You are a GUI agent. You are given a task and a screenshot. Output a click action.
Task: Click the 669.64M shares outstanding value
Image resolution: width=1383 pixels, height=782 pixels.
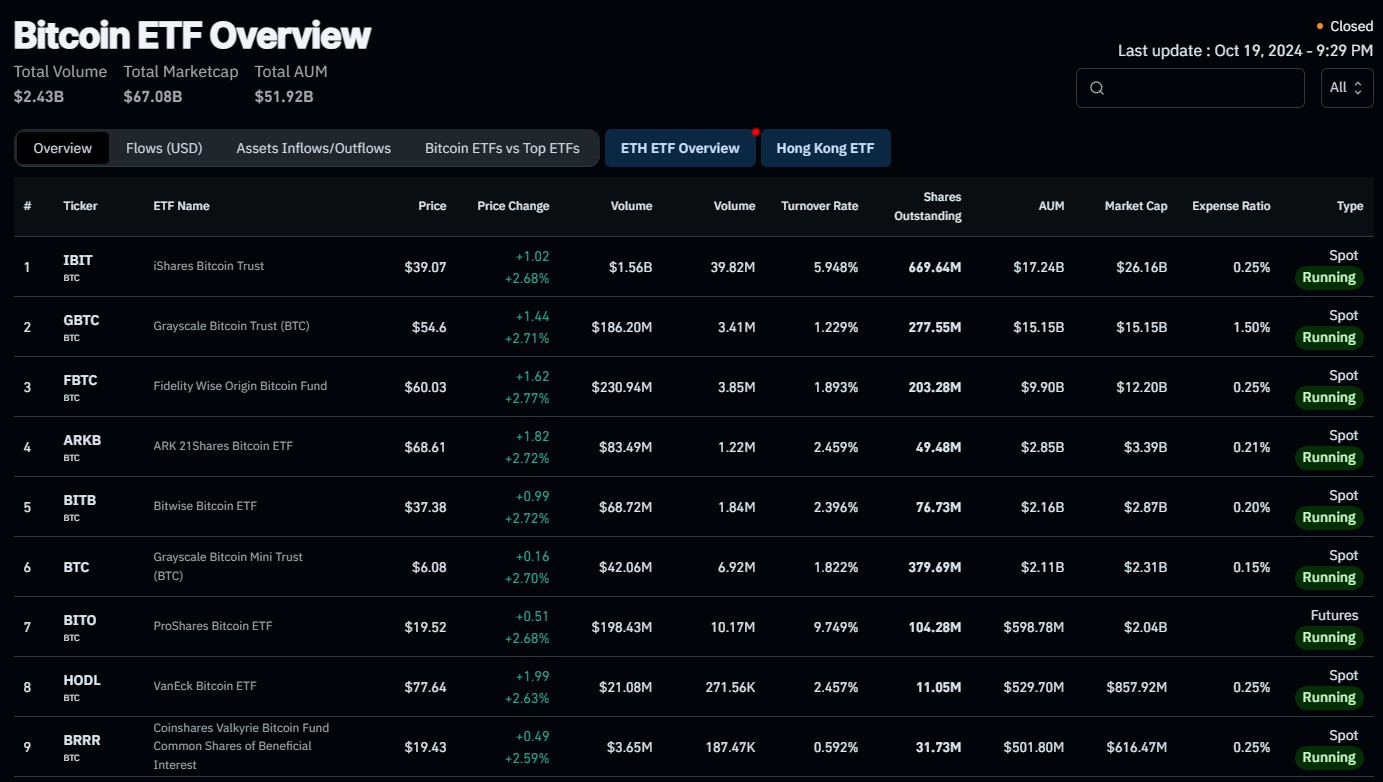coord(934,267)
